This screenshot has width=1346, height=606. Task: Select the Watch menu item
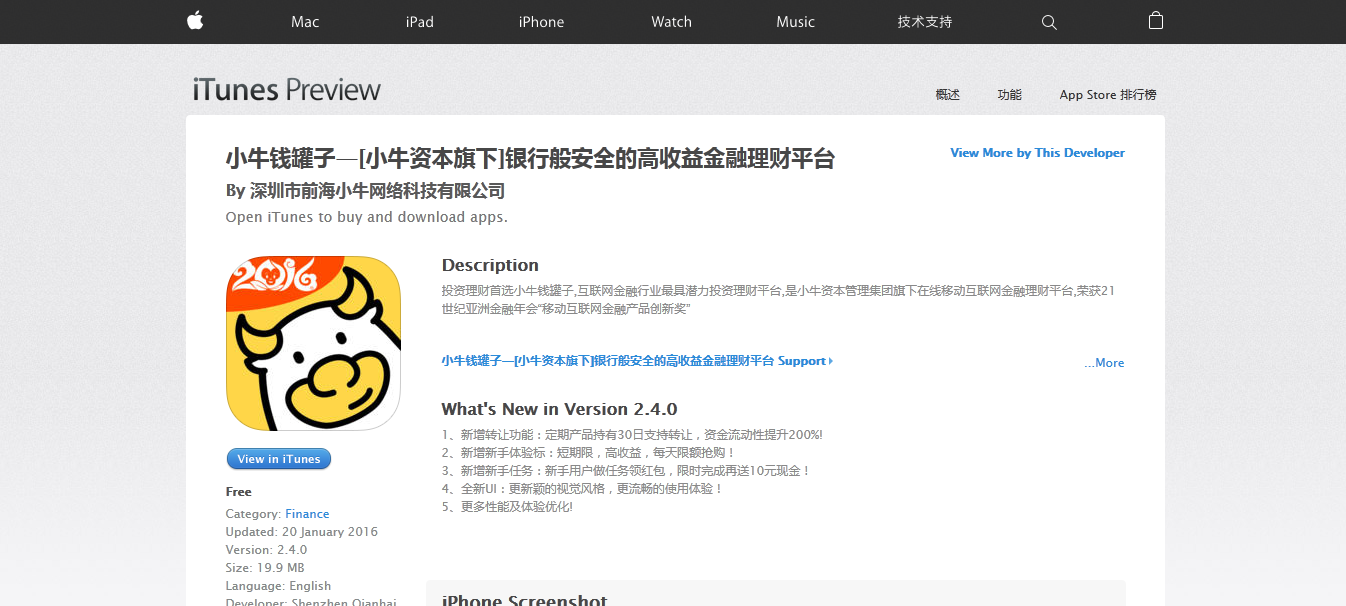coord(671,22)
